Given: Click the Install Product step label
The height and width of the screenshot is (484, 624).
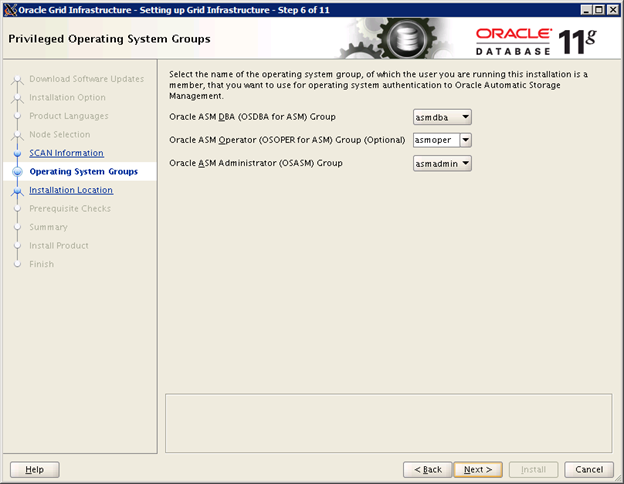Looking at the screenshot, I should (x=59, y=246).
